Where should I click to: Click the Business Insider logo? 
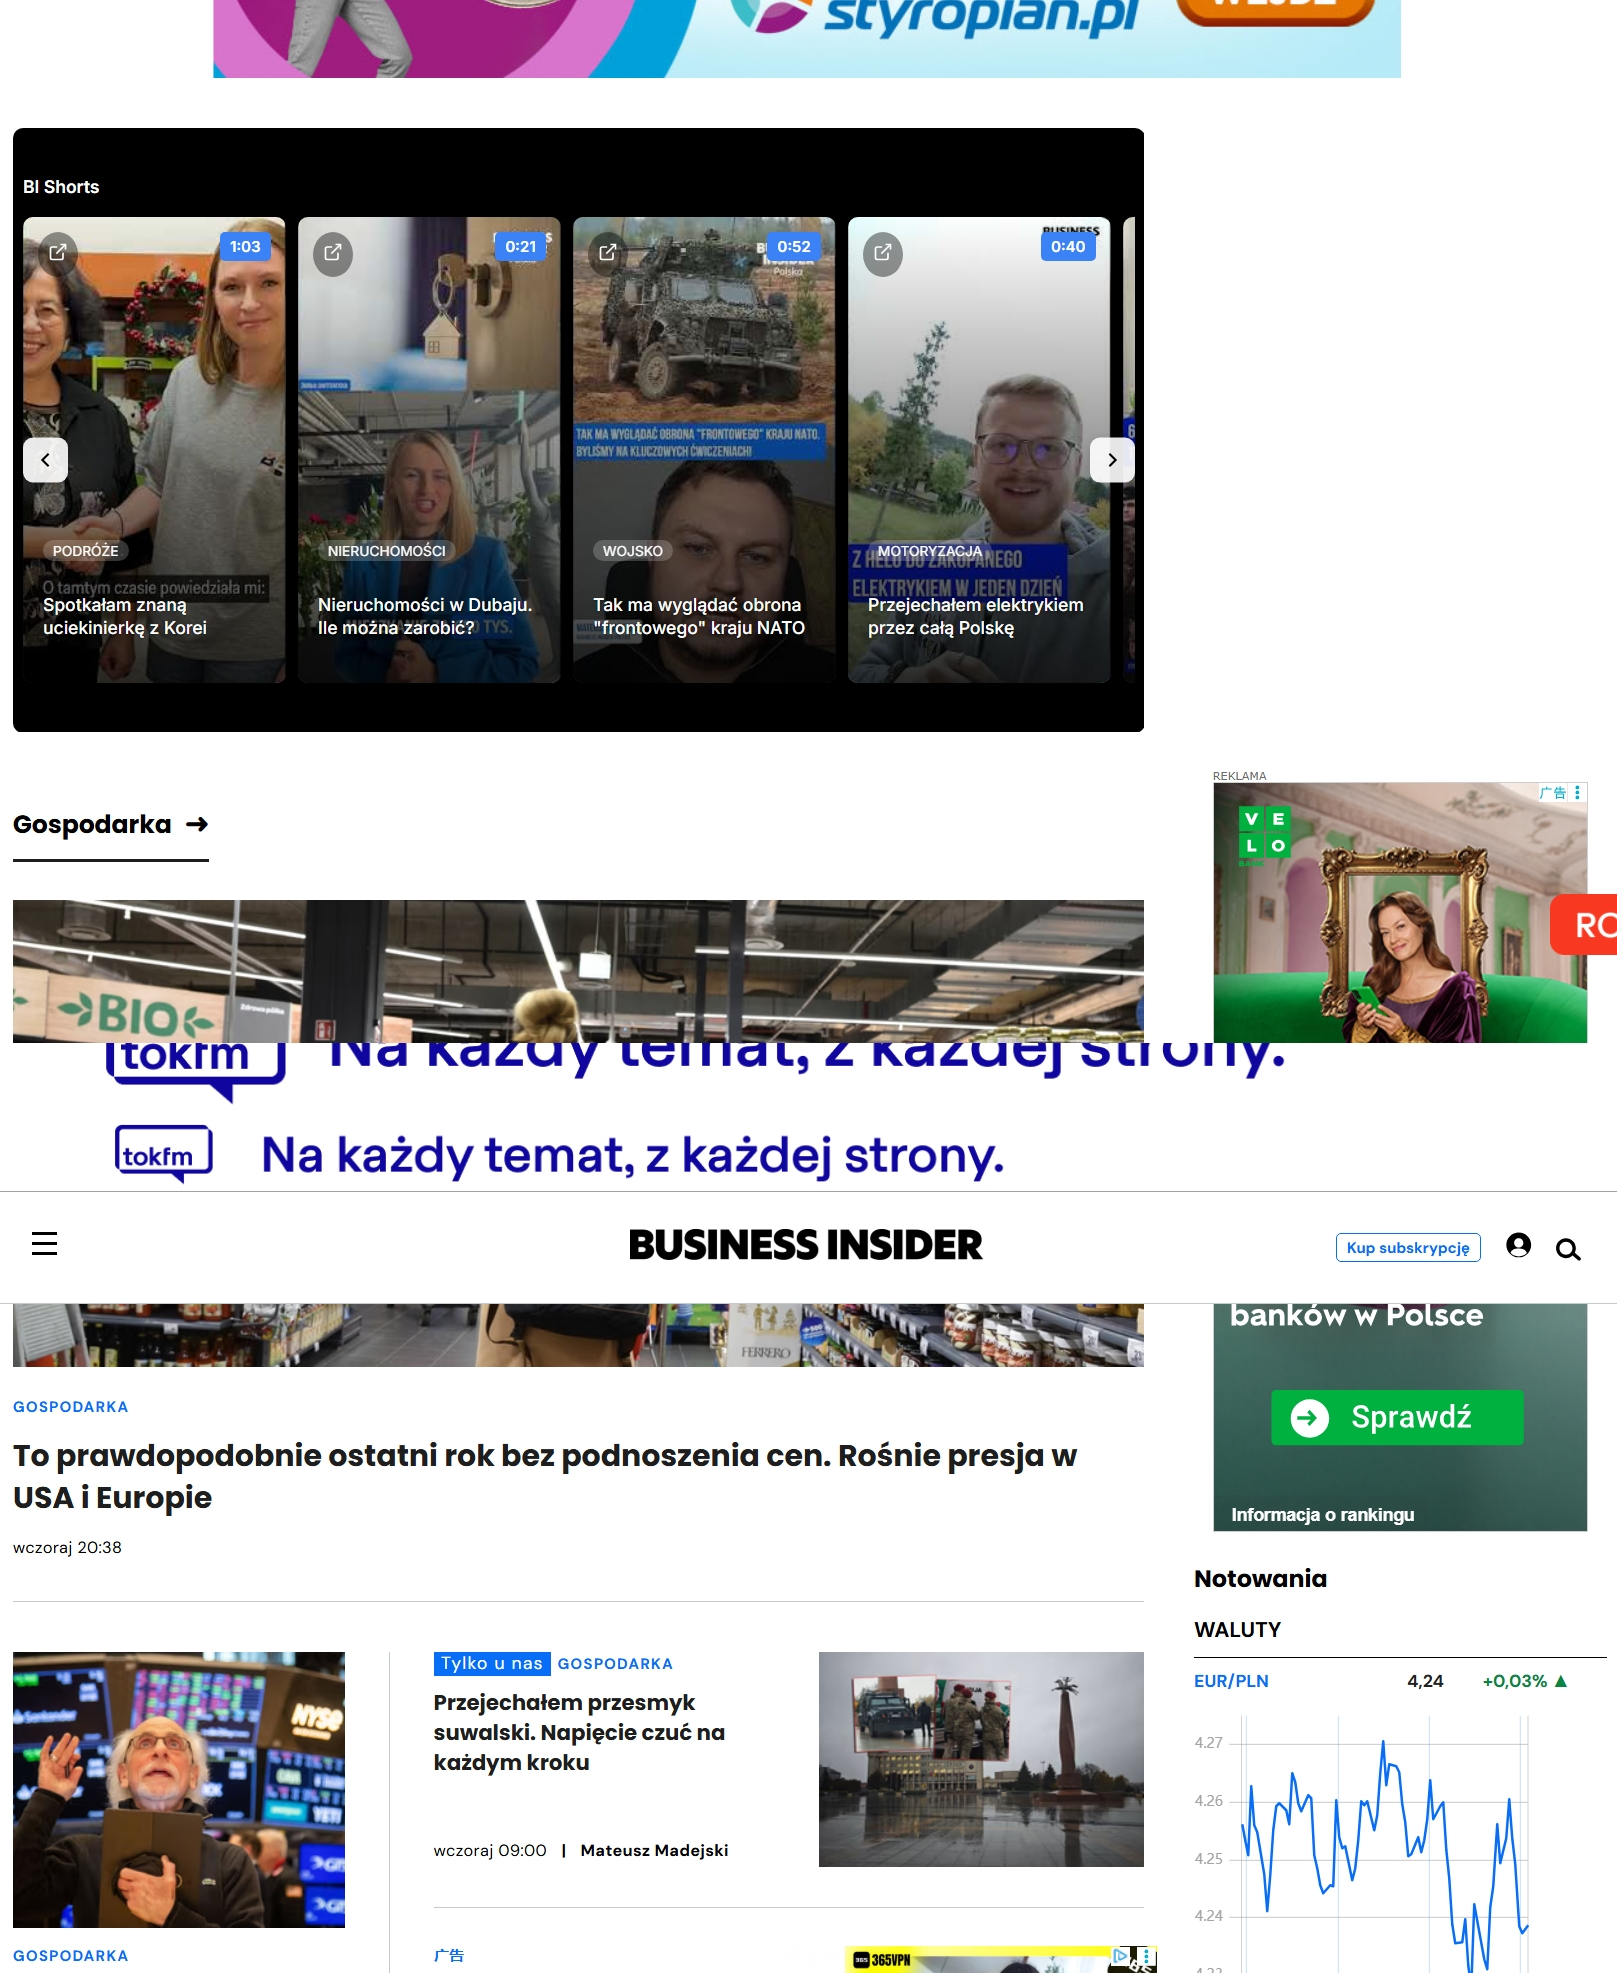pos(805,1245)
